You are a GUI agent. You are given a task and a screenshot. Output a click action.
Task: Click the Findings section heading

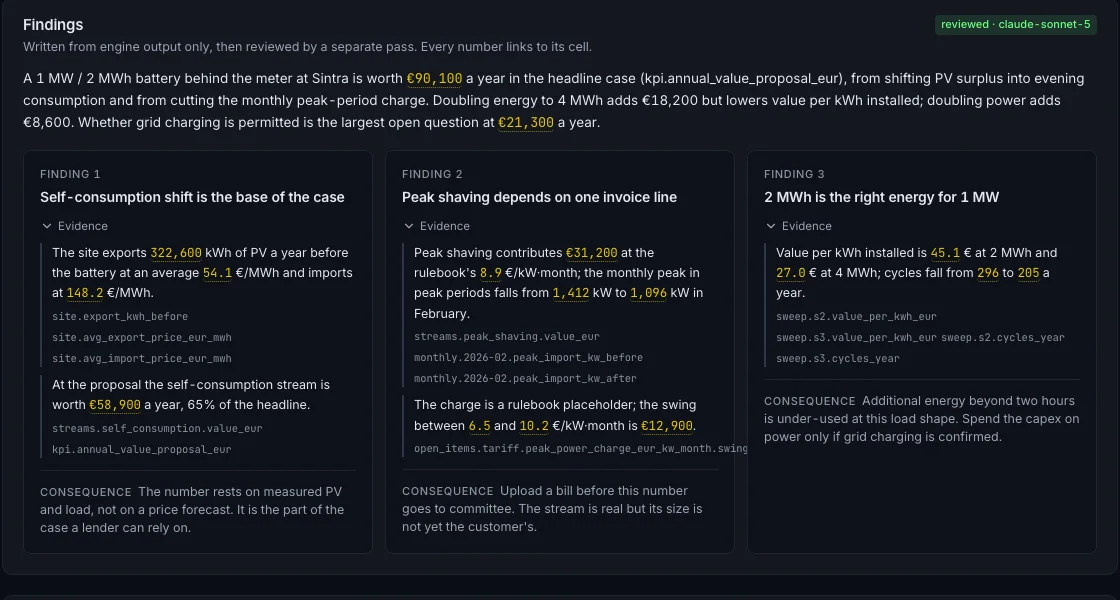click(53, 24)
